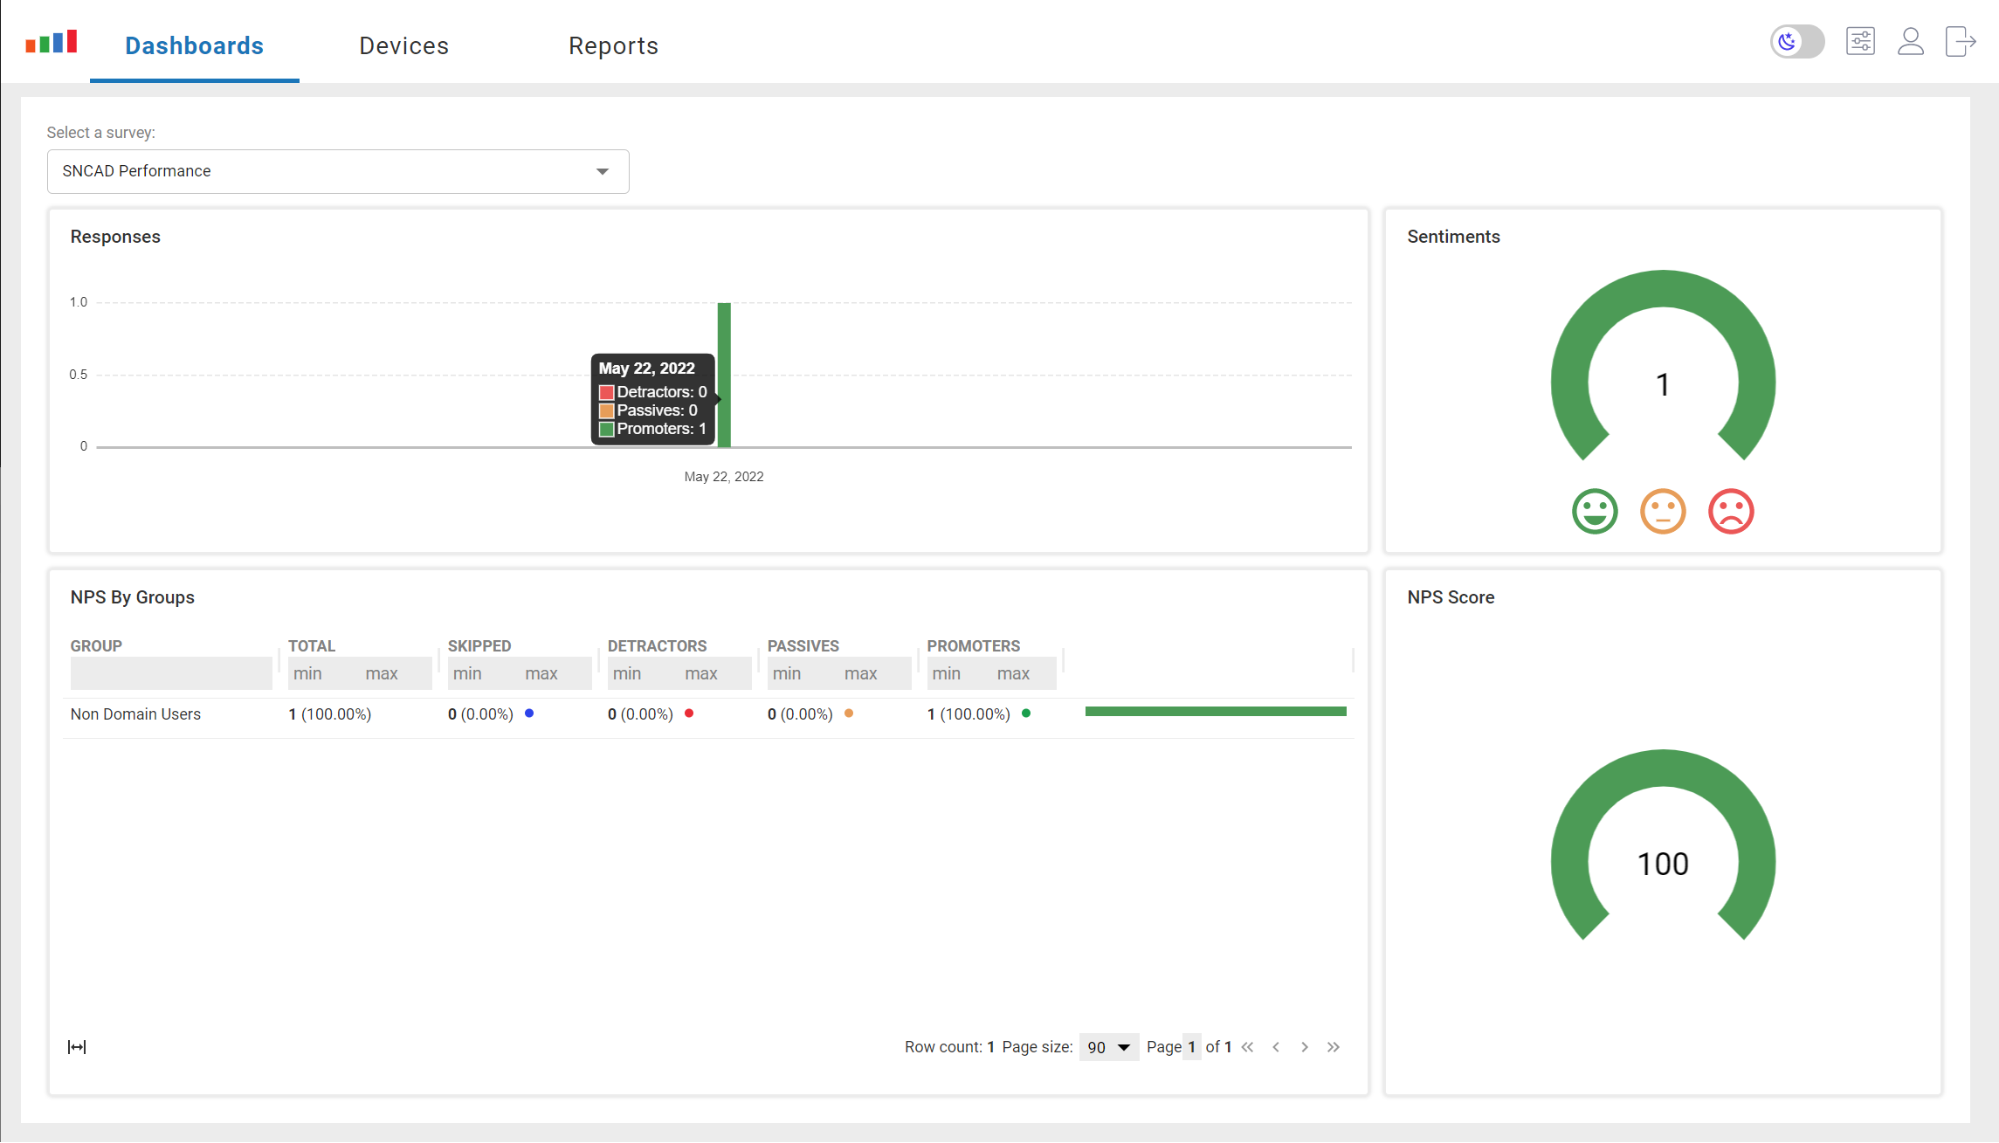Viewport: 1999px width, 1143px height.
Task: Click the Row count: 1 text
Action: pyautogui.click(x=949, y=1047)
